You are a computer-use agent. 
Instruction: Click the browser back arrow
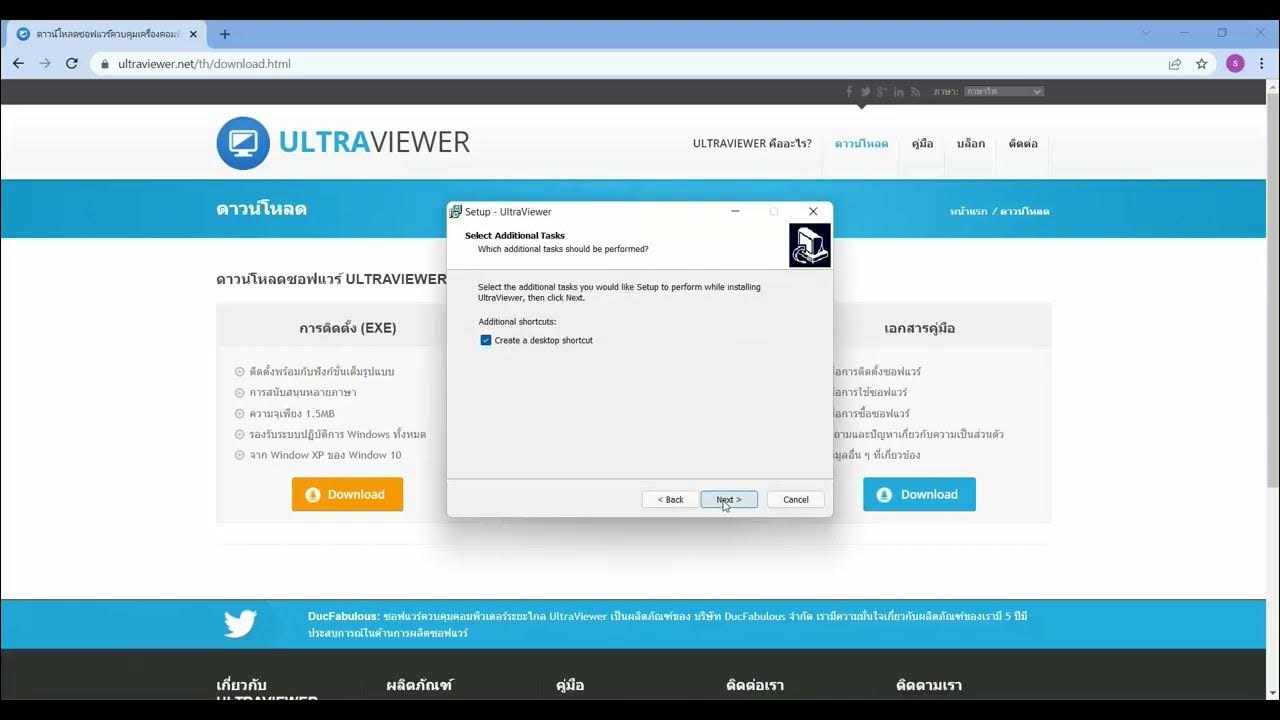click(x=18, y=63)
